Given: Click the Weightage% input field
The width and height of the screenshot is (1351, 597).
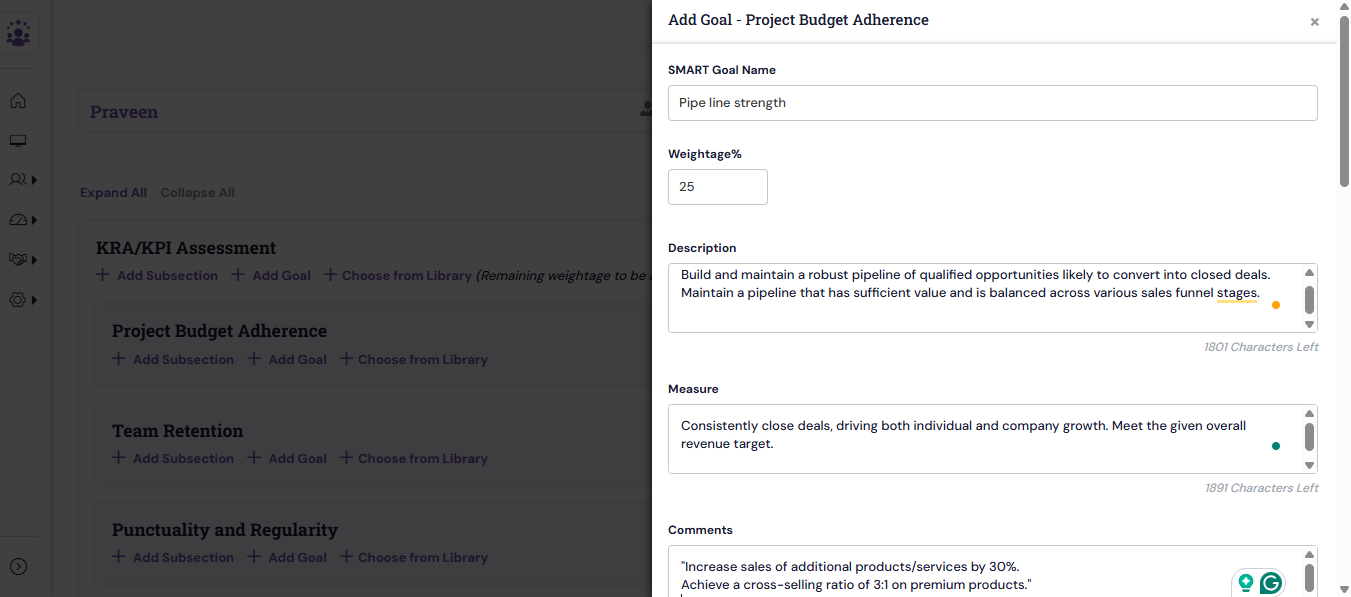Looking at the screenshot, I should 717,187.
